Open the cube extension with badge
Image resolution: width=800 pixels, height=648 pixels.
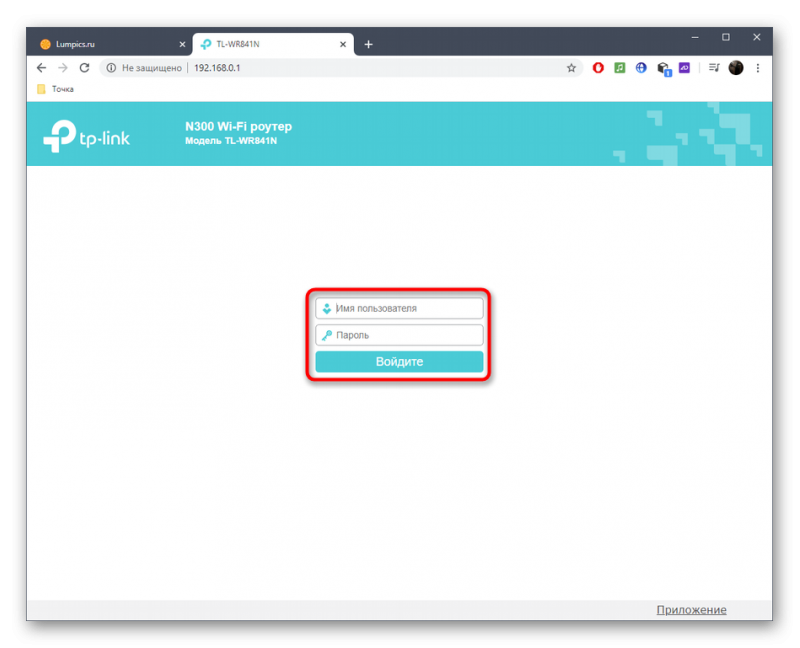pyautogui.click(x=663, y=68)
